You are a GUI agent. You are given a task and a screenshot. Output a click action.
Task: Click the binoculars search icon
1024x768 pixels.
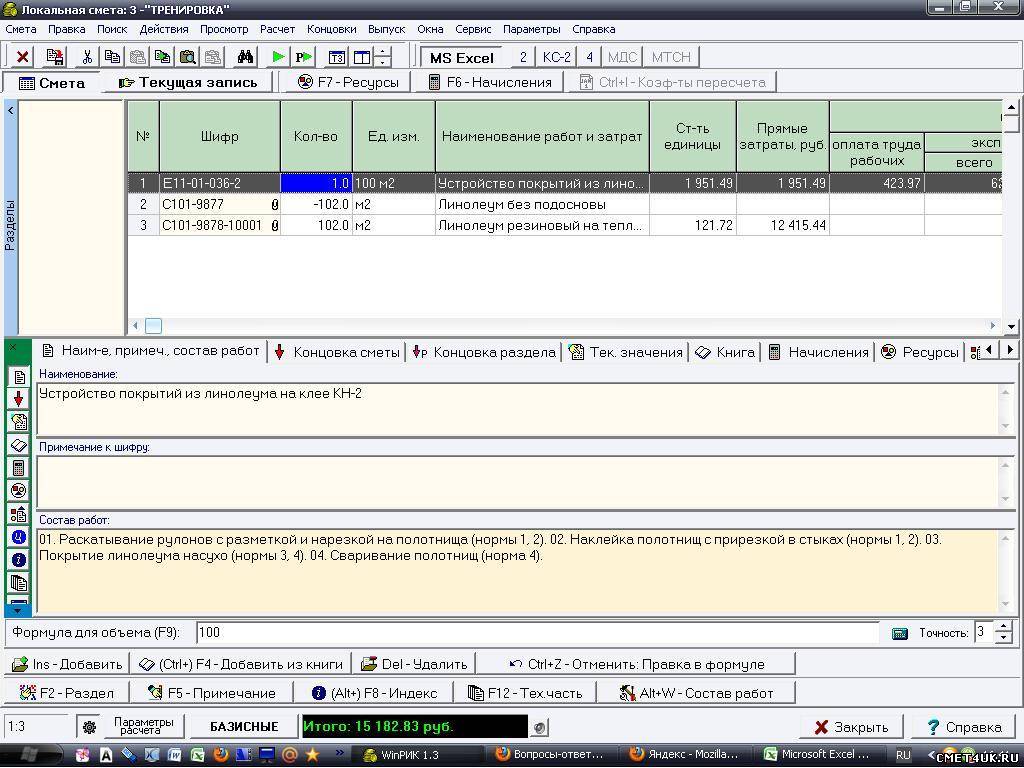[245, 57]
